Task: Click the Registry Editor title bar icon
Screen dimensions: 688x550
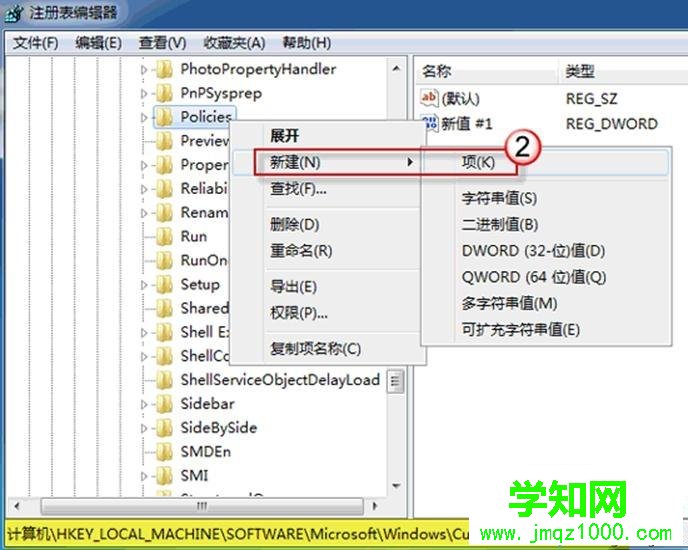Action: tap(13, 13)
